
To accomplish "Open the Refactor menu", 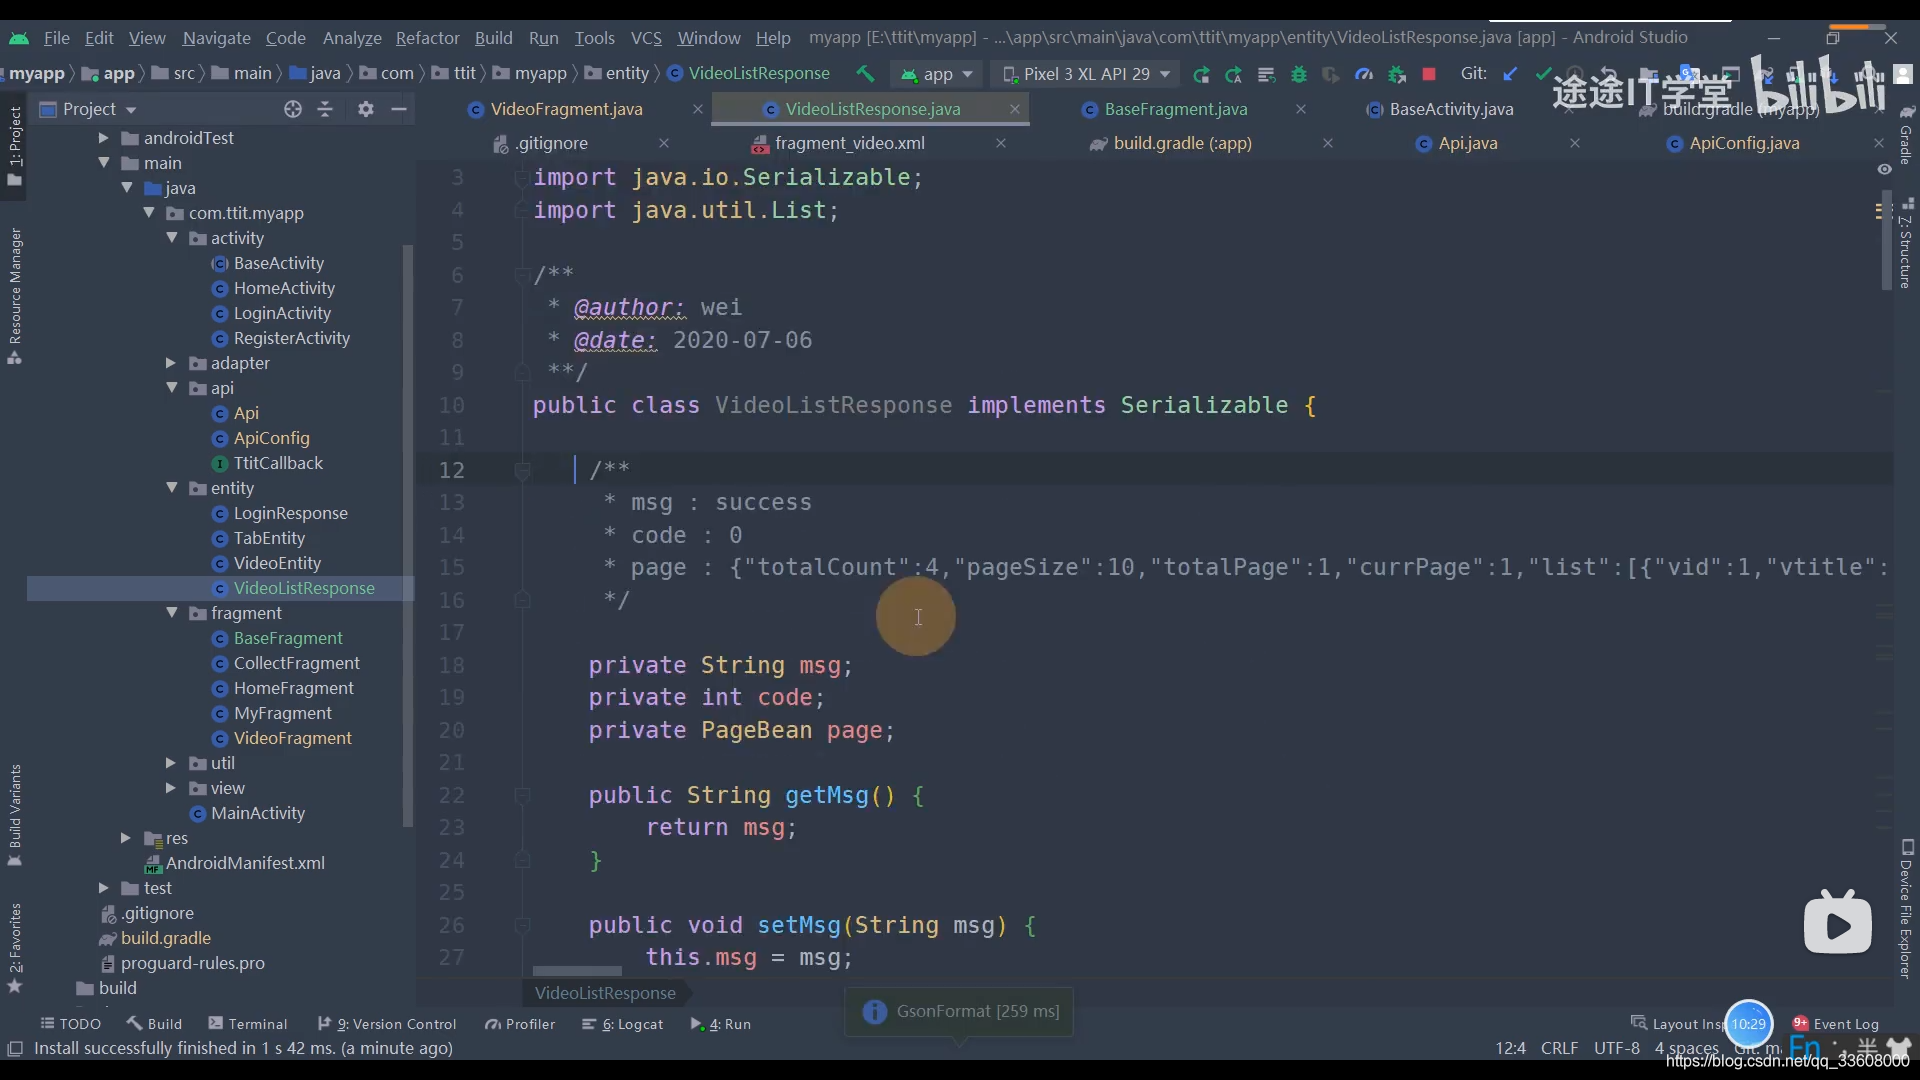I will coord(427,38).
